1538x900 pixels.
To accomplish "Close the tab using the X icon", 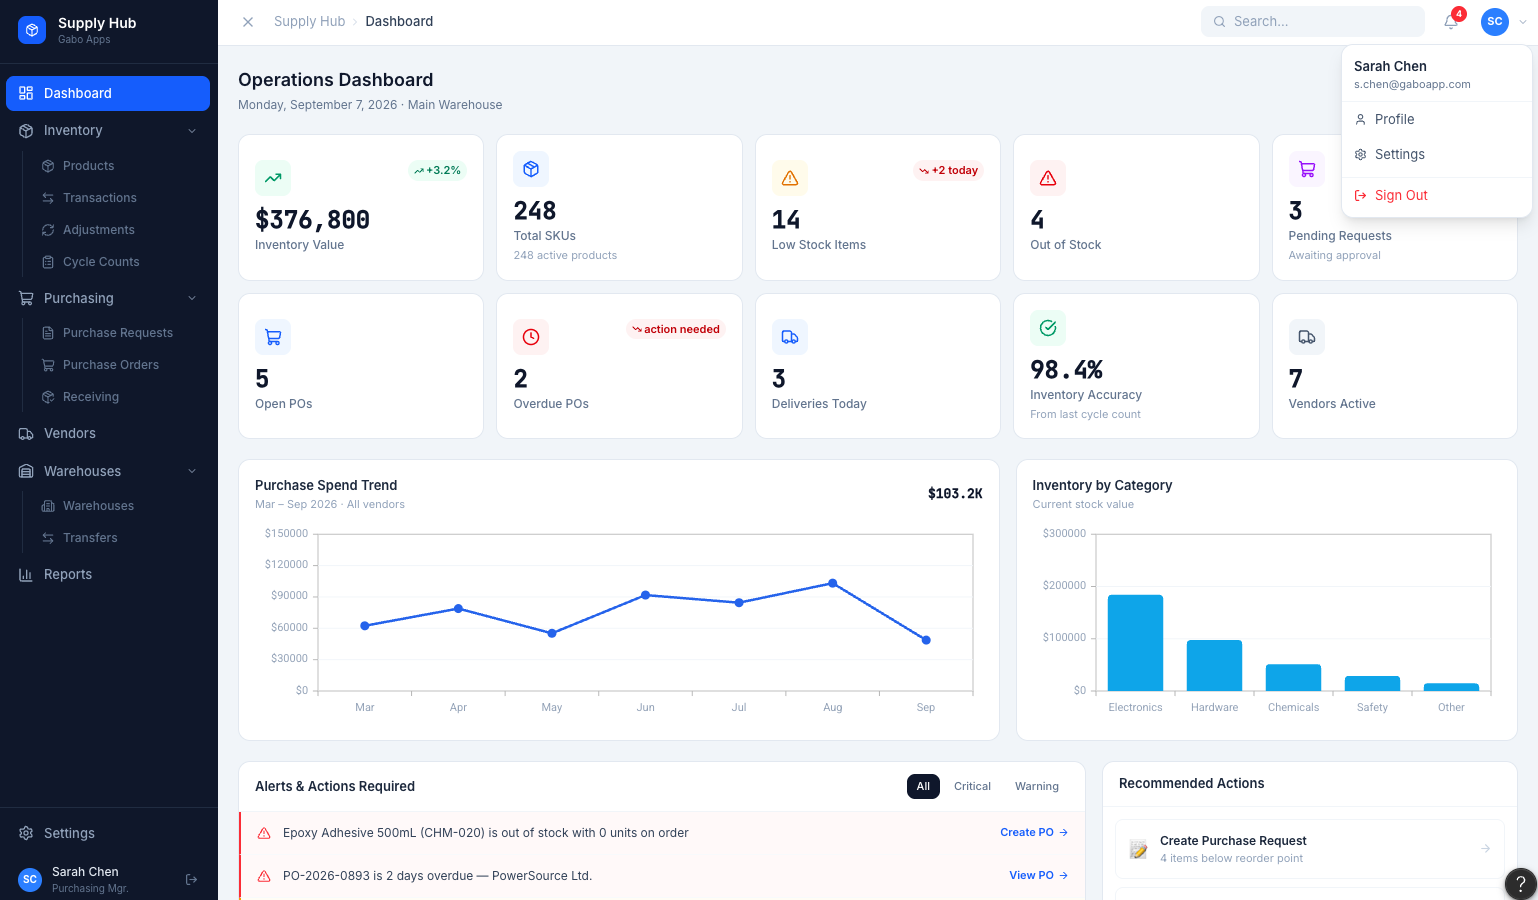I will pyautogui.click(x=248, y=21).
